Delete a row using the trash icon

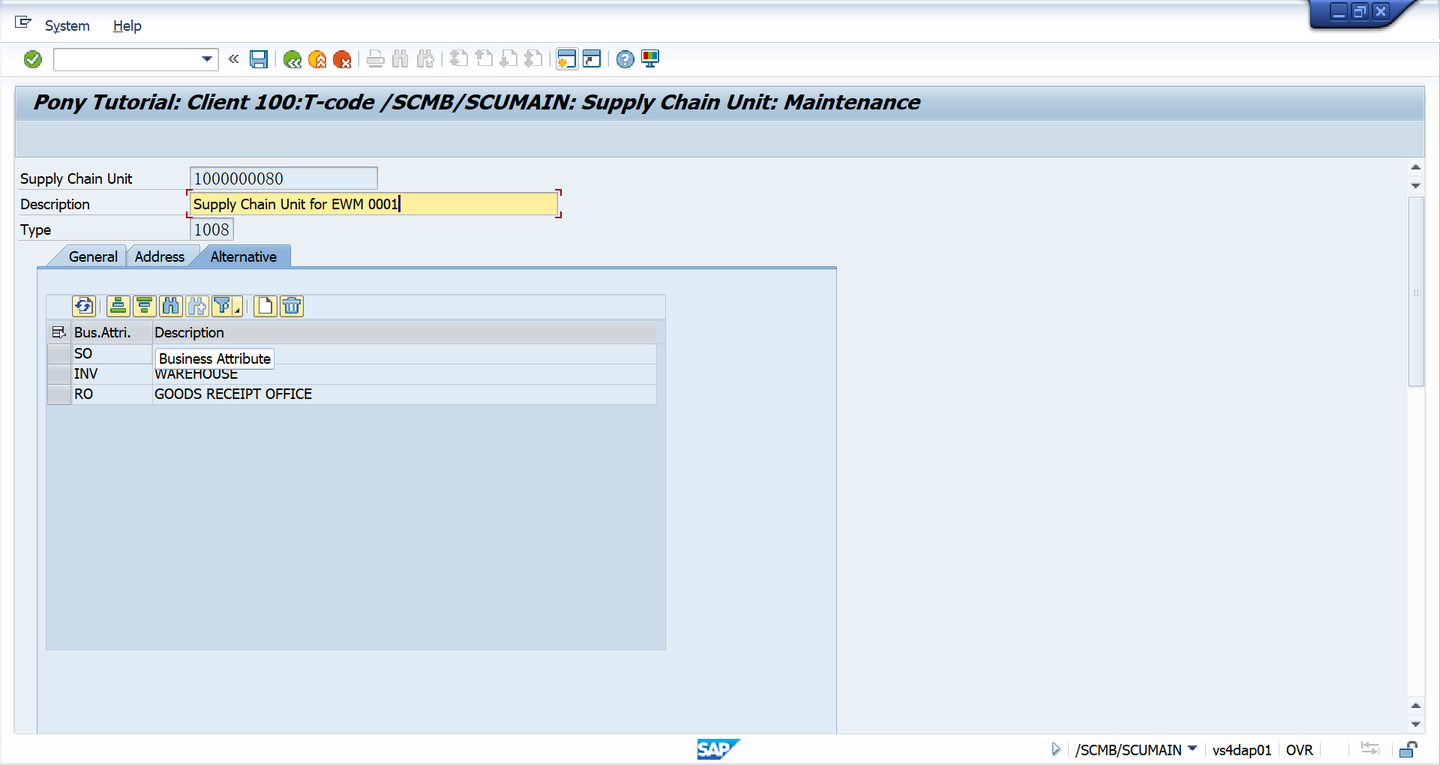click(x=291, y=306)
